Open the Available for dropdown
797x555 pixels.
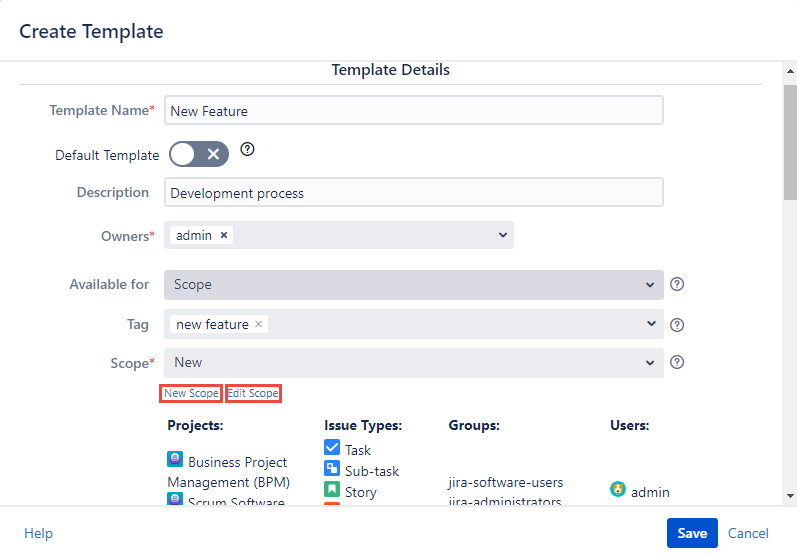pos(651,285)
